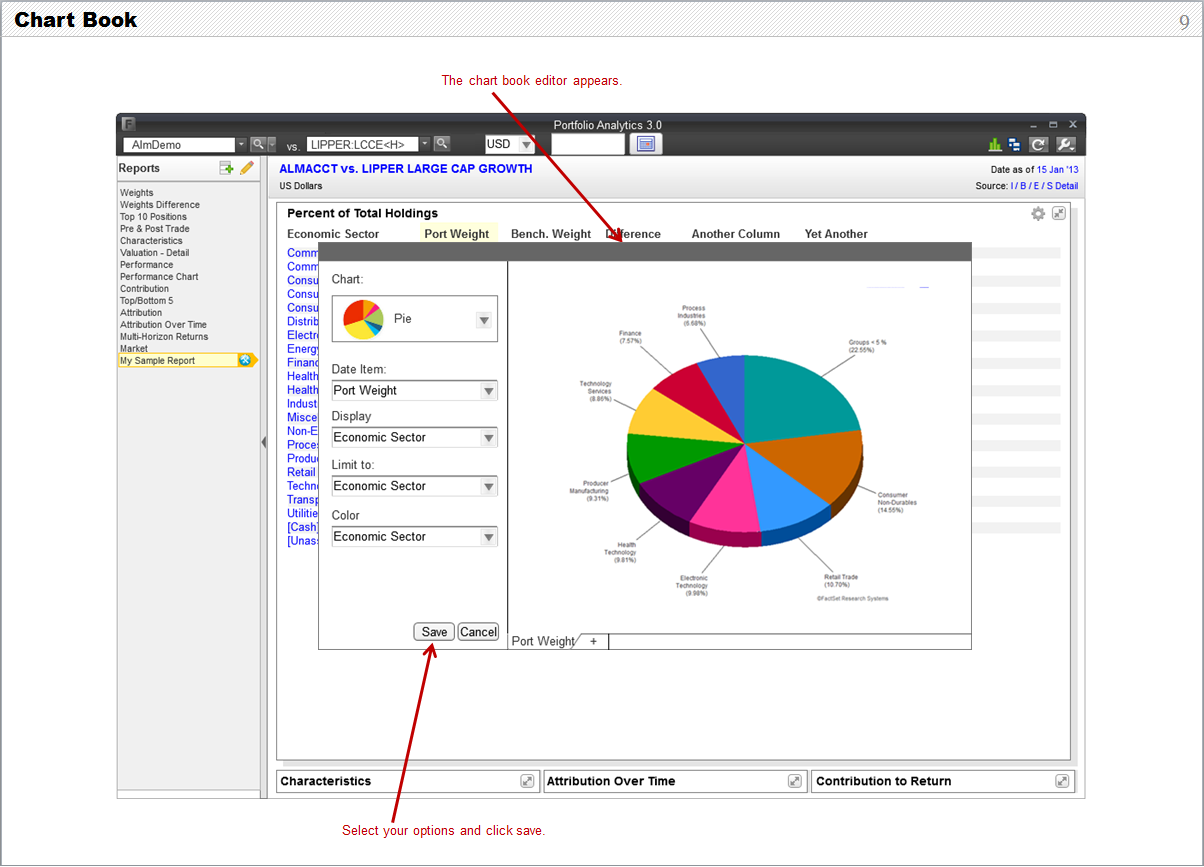Open the Pie chart type dropdown
Image resolution: width=1204 pixels, height=867 pixels.
pyautogui.click(x=484, y=320)
